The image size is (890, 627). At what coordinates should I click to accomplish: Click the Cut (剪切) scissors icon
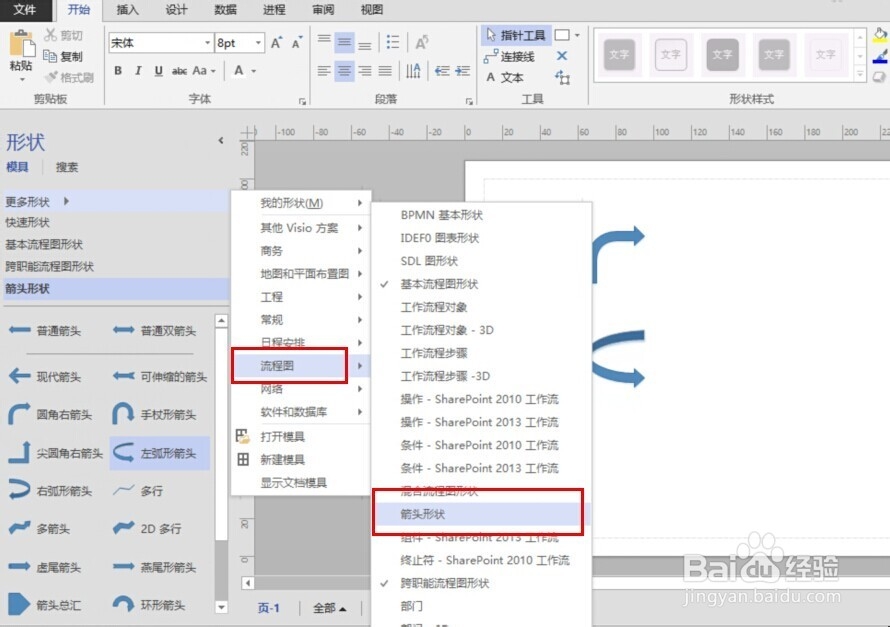51,35
